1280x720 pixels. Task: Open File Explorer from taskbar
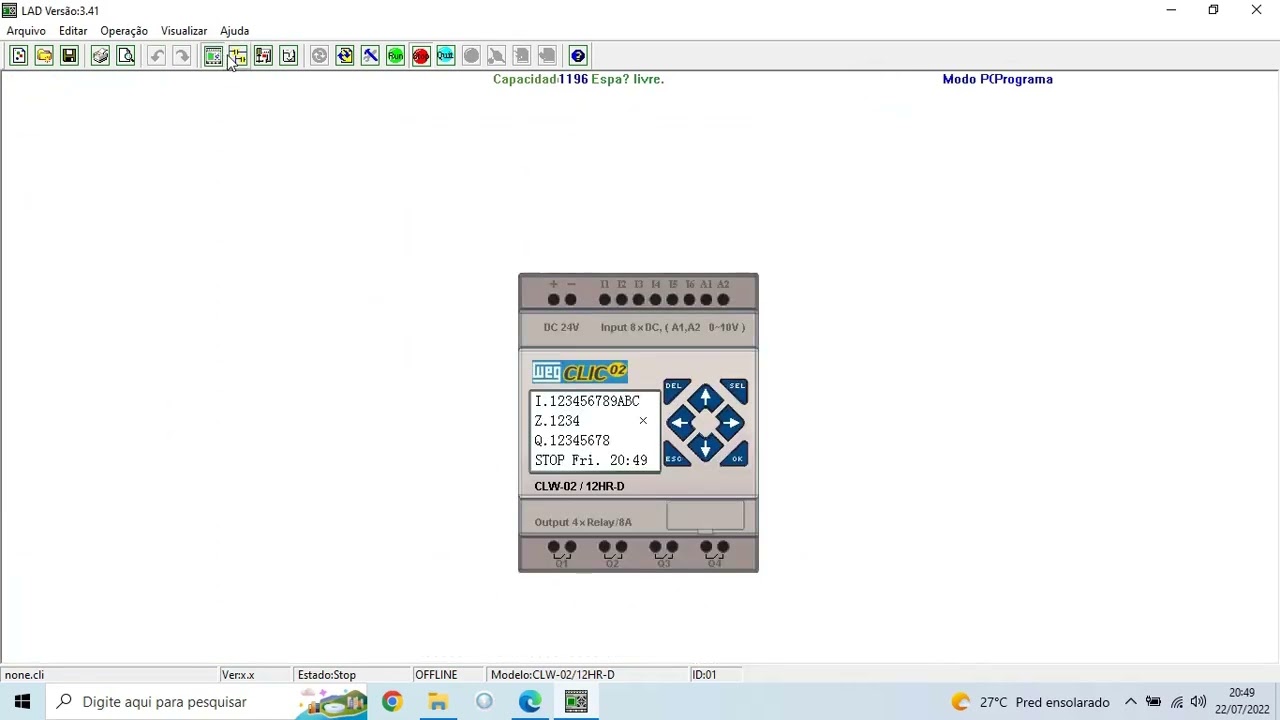pyautogui.click(x=438, y=702)
